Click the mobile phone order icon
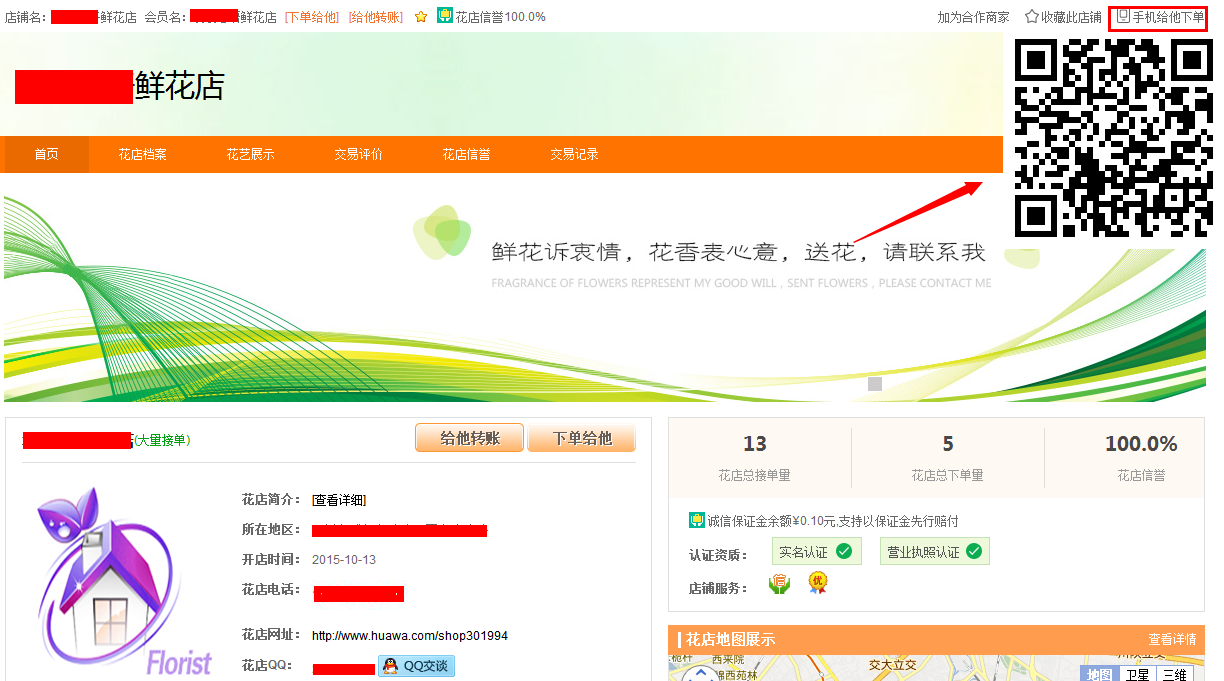Image resolution: width=1224 pixels, height=681 pixels. [1123, 16]
